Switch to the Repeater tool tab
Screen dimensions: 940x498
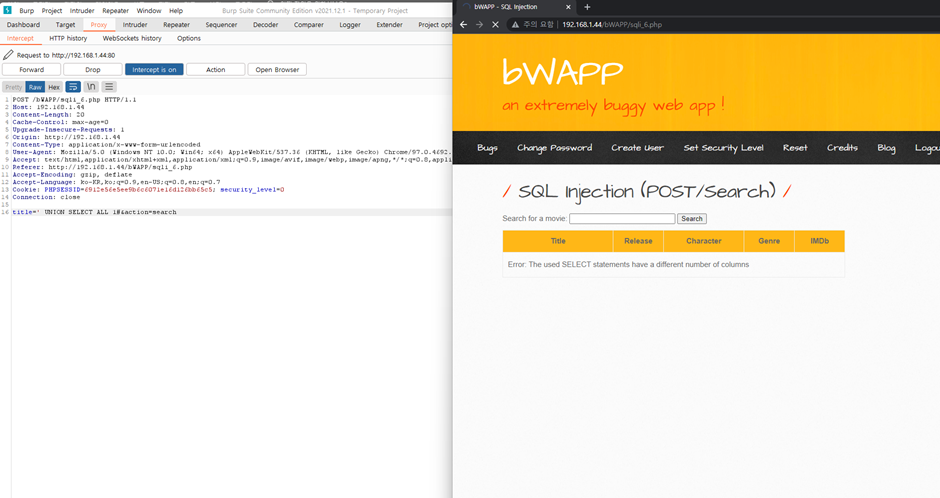coord(176,25)
